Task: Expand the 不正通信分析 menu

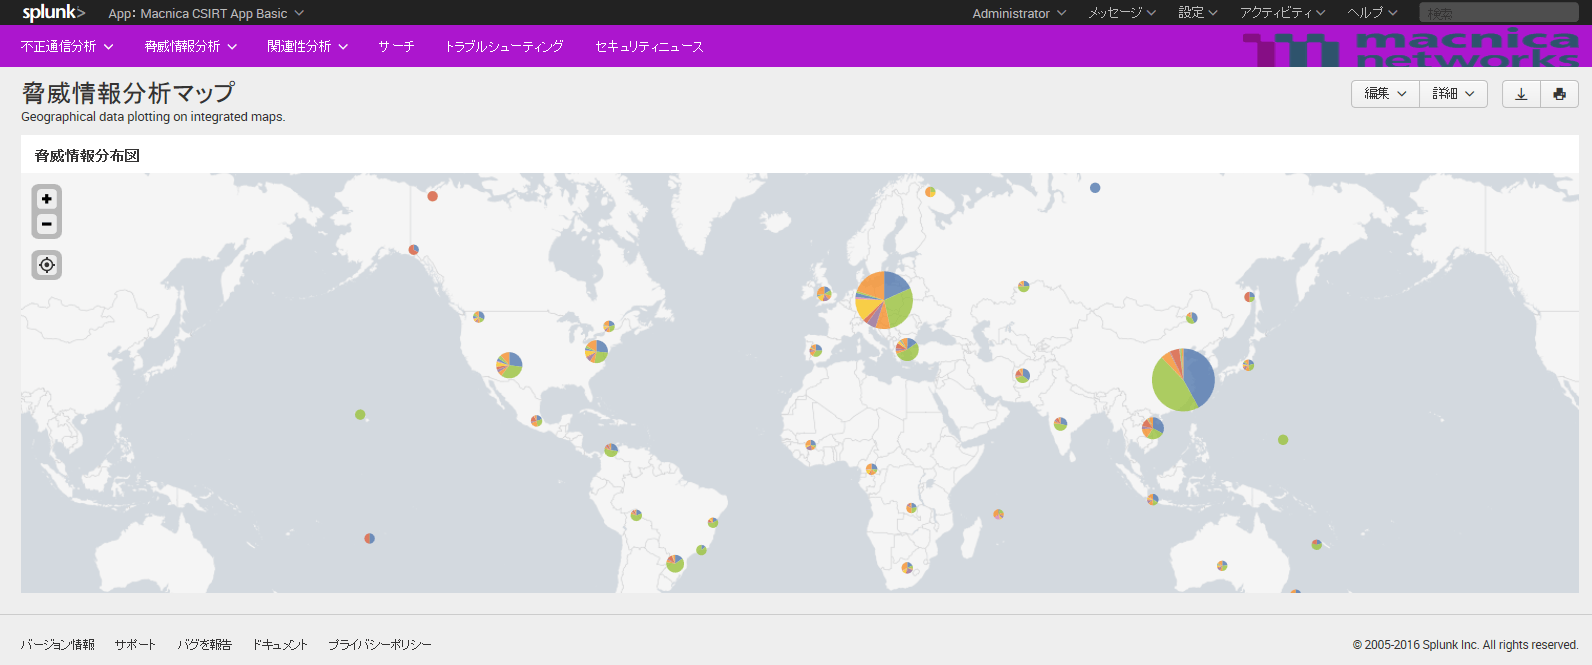Action: click(x=67, y=47)
